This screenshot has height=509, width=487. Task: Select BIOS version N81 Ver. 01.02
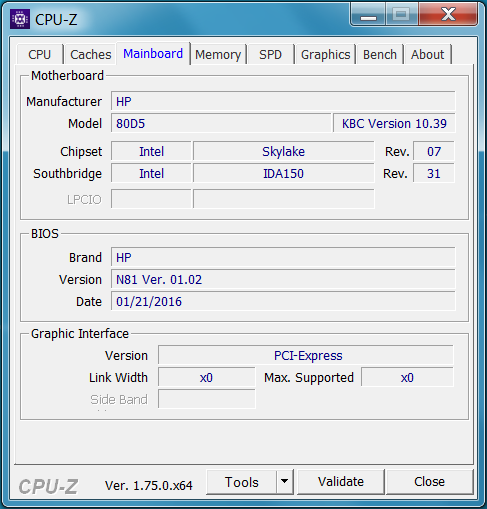click(283, 279)
